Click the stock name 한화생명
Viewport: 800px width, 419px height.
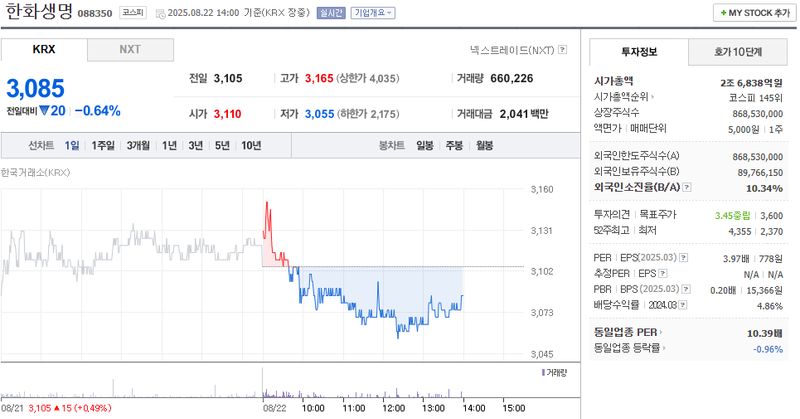39,11
